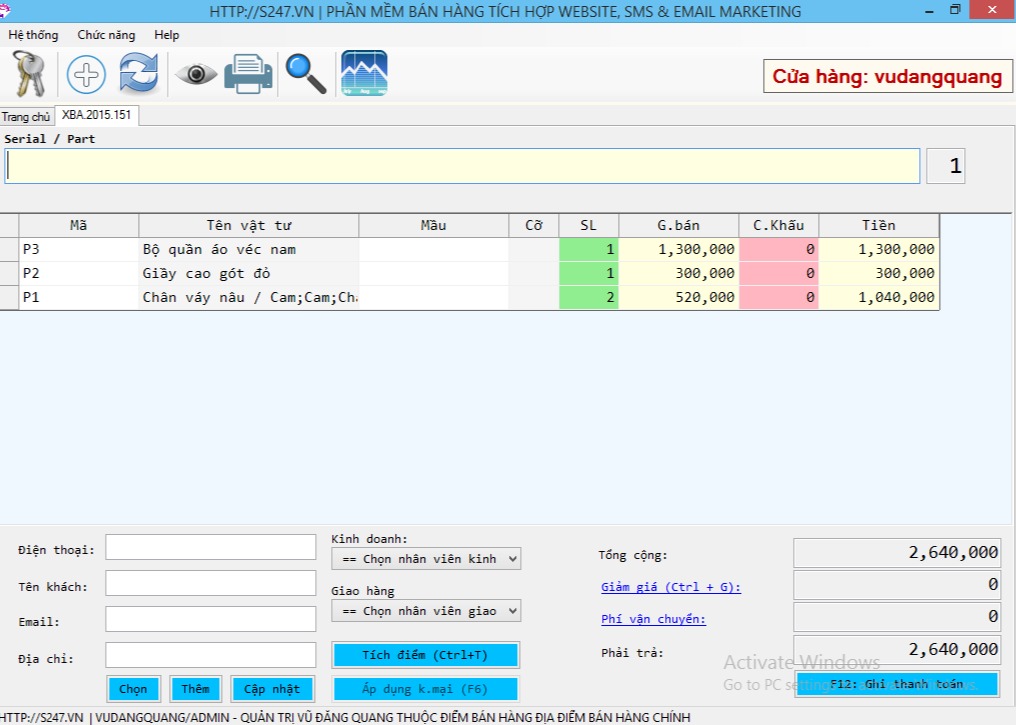Click the quantity box showing 1
The image size is (1016, 725).
[x=946, y=166]
